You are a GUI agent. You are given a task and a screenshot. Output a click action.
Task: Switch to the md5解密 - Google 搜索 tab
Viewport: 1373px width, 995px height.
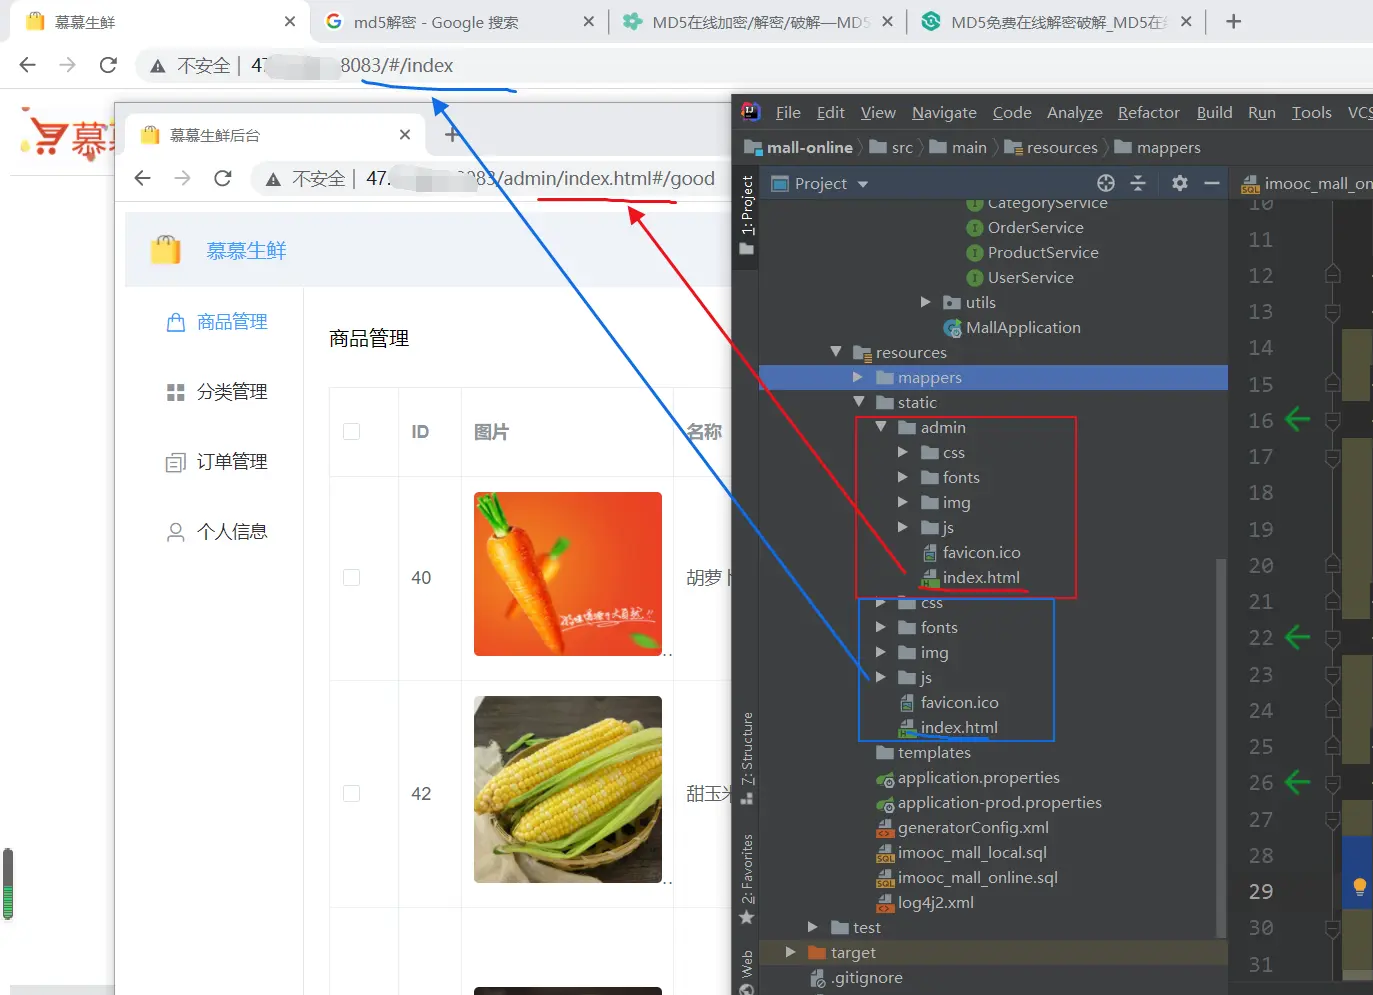click(436, 22)
